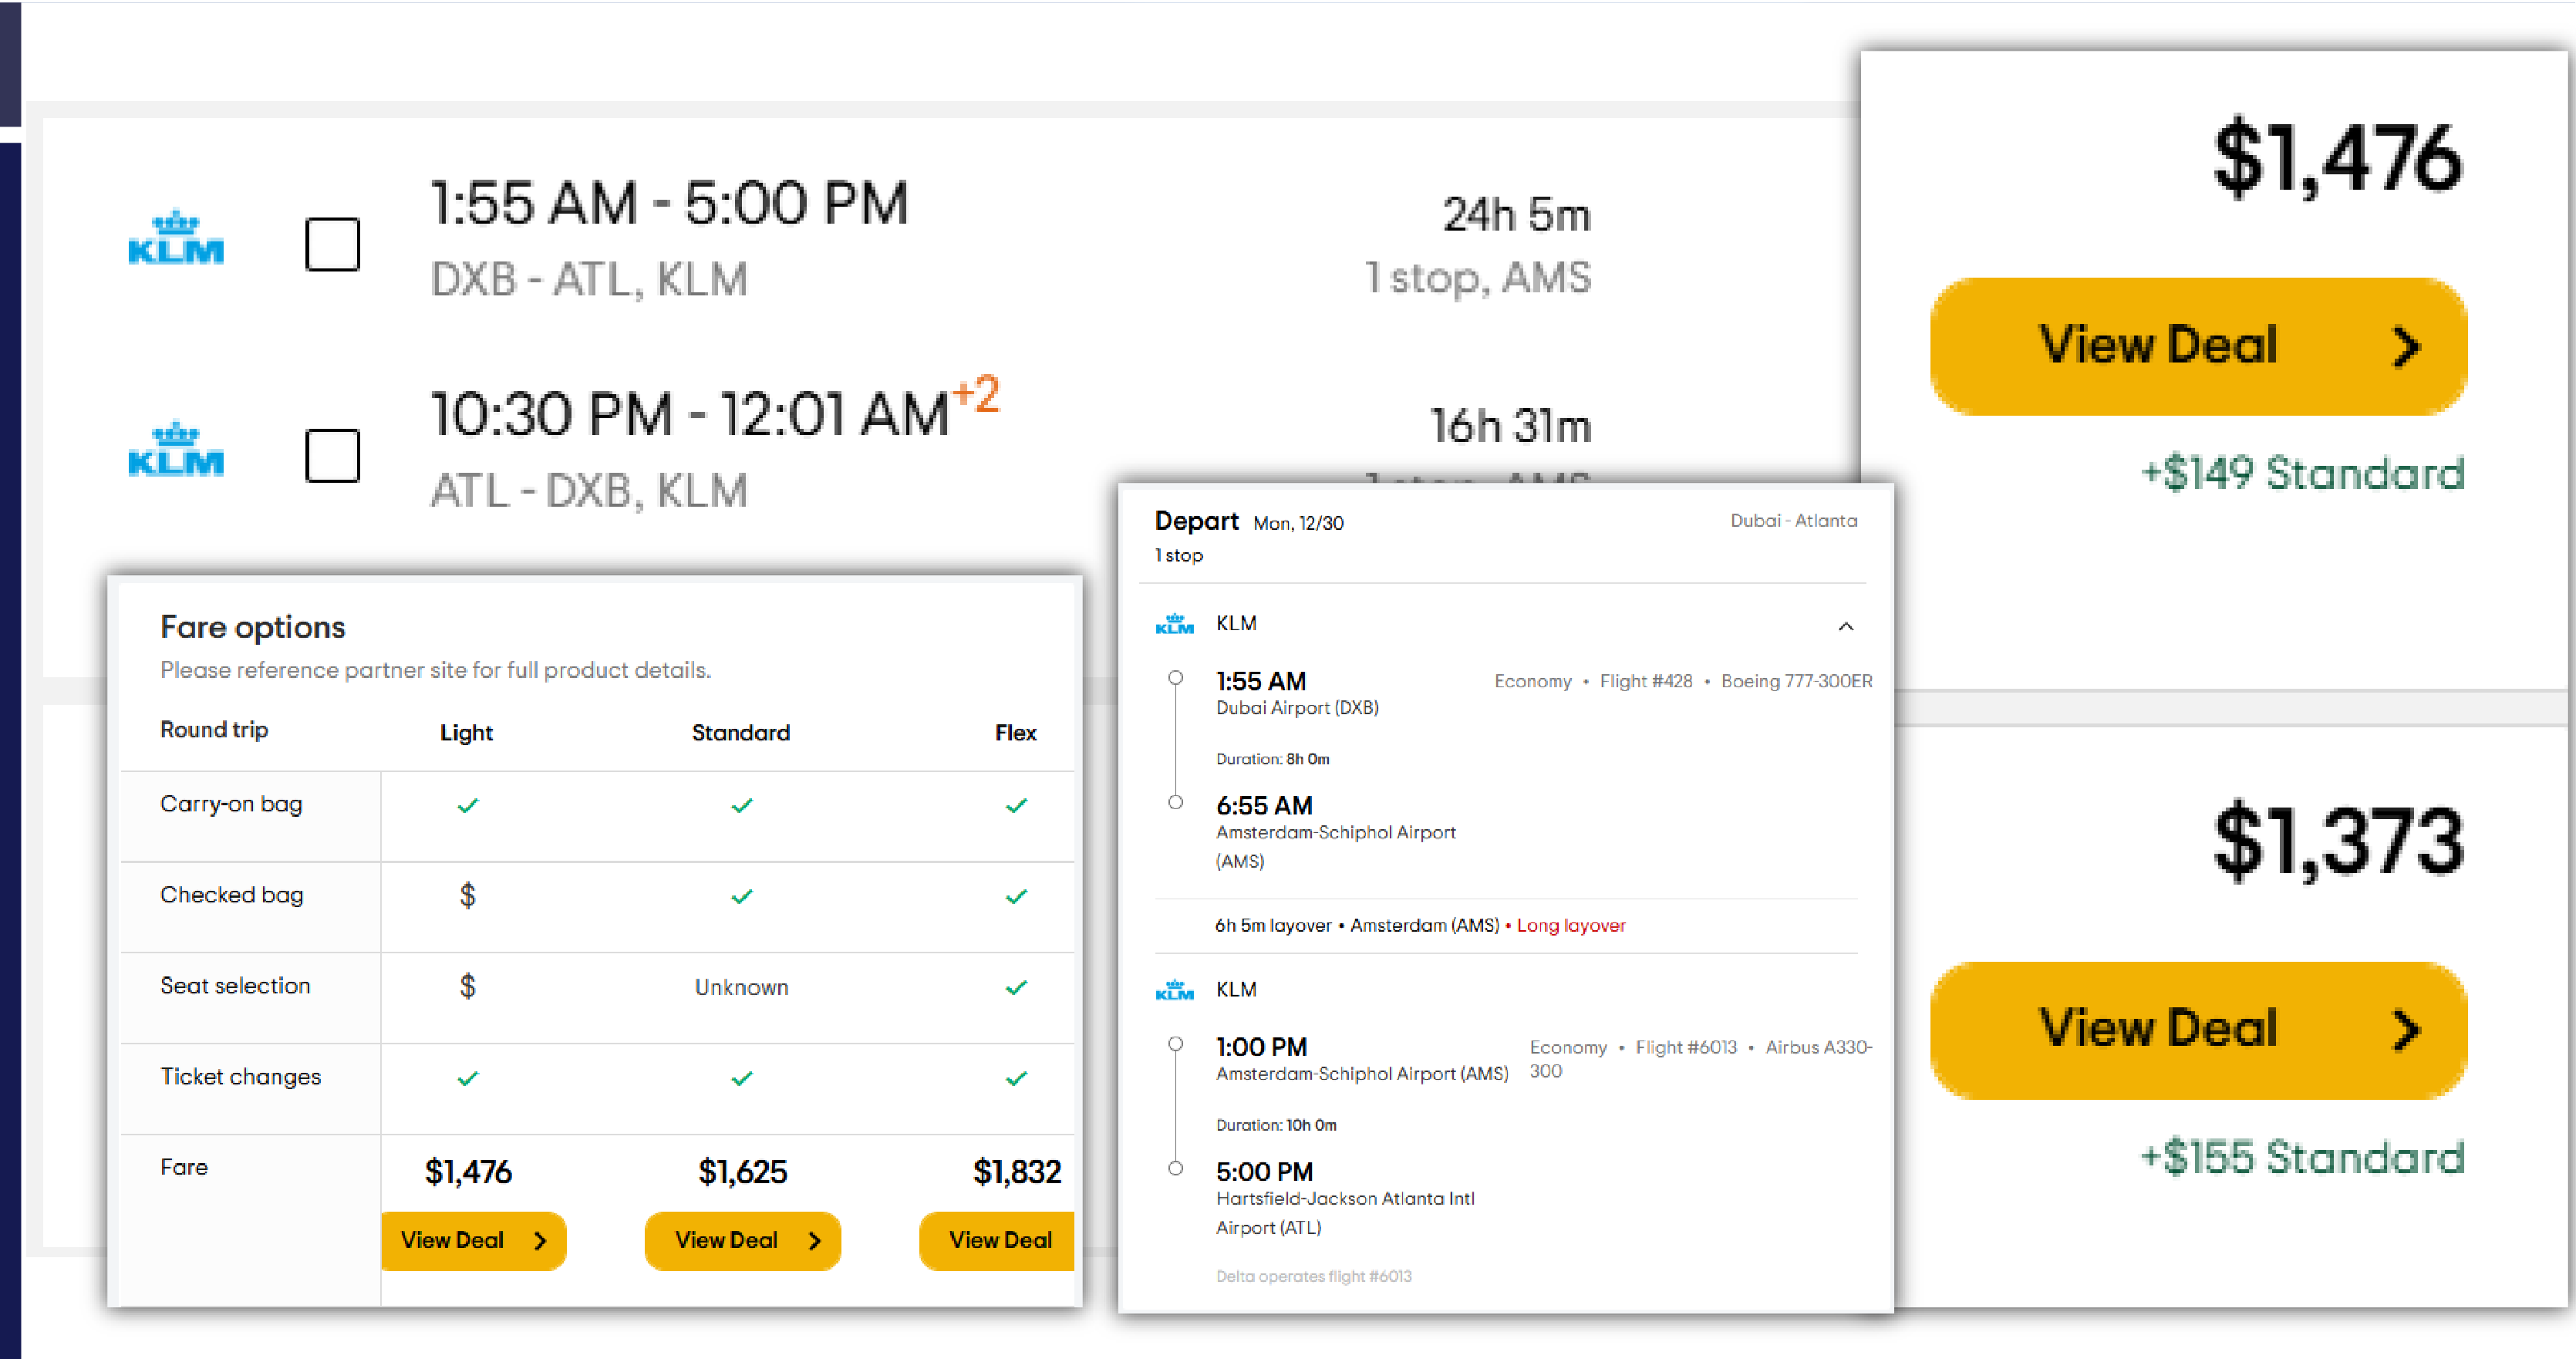Click View Deal for $1,625 Standard fare
The width and height of the screenshot is (2576, 1359).
click(x=742, y=1240)
